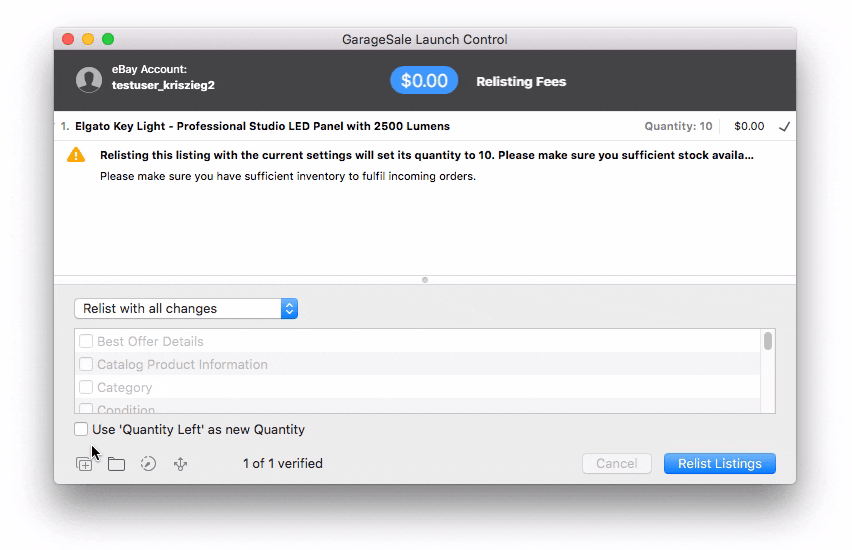Enable 'Use Quantity Left as new Quantity' checkbox

click(81, 430)
